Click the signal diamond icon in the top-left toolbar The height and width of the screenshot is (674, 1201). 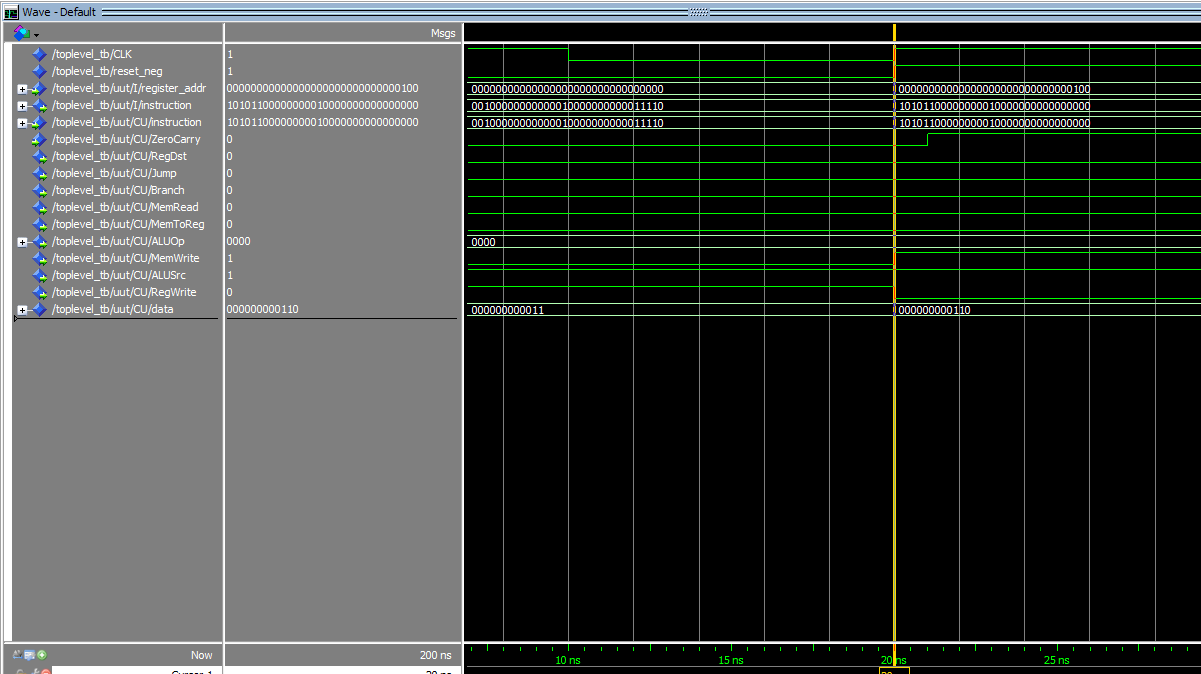19,32
